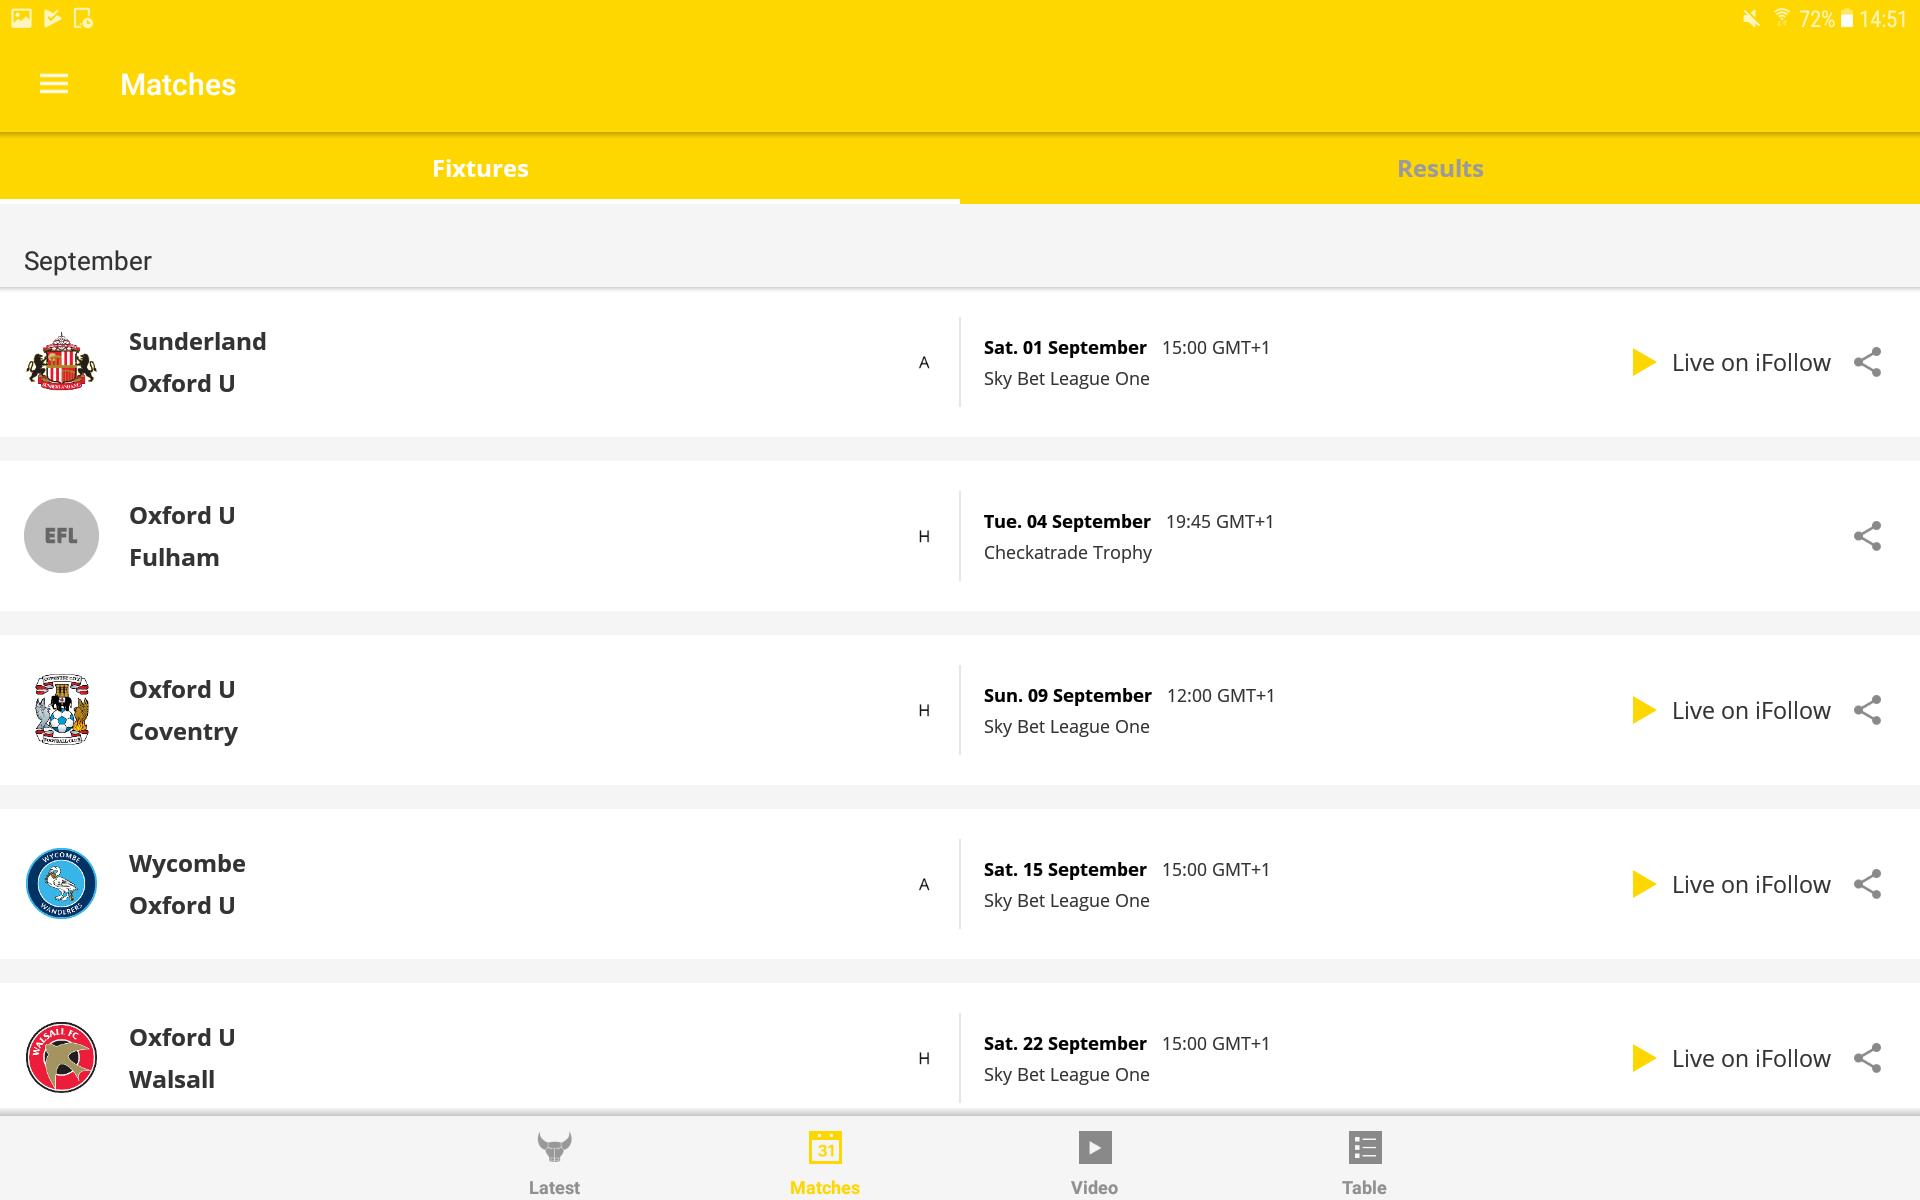Tap the Wi-Fi status icon
The height and width of the screenshot is (1200, 1920).
coord(1781,17)
